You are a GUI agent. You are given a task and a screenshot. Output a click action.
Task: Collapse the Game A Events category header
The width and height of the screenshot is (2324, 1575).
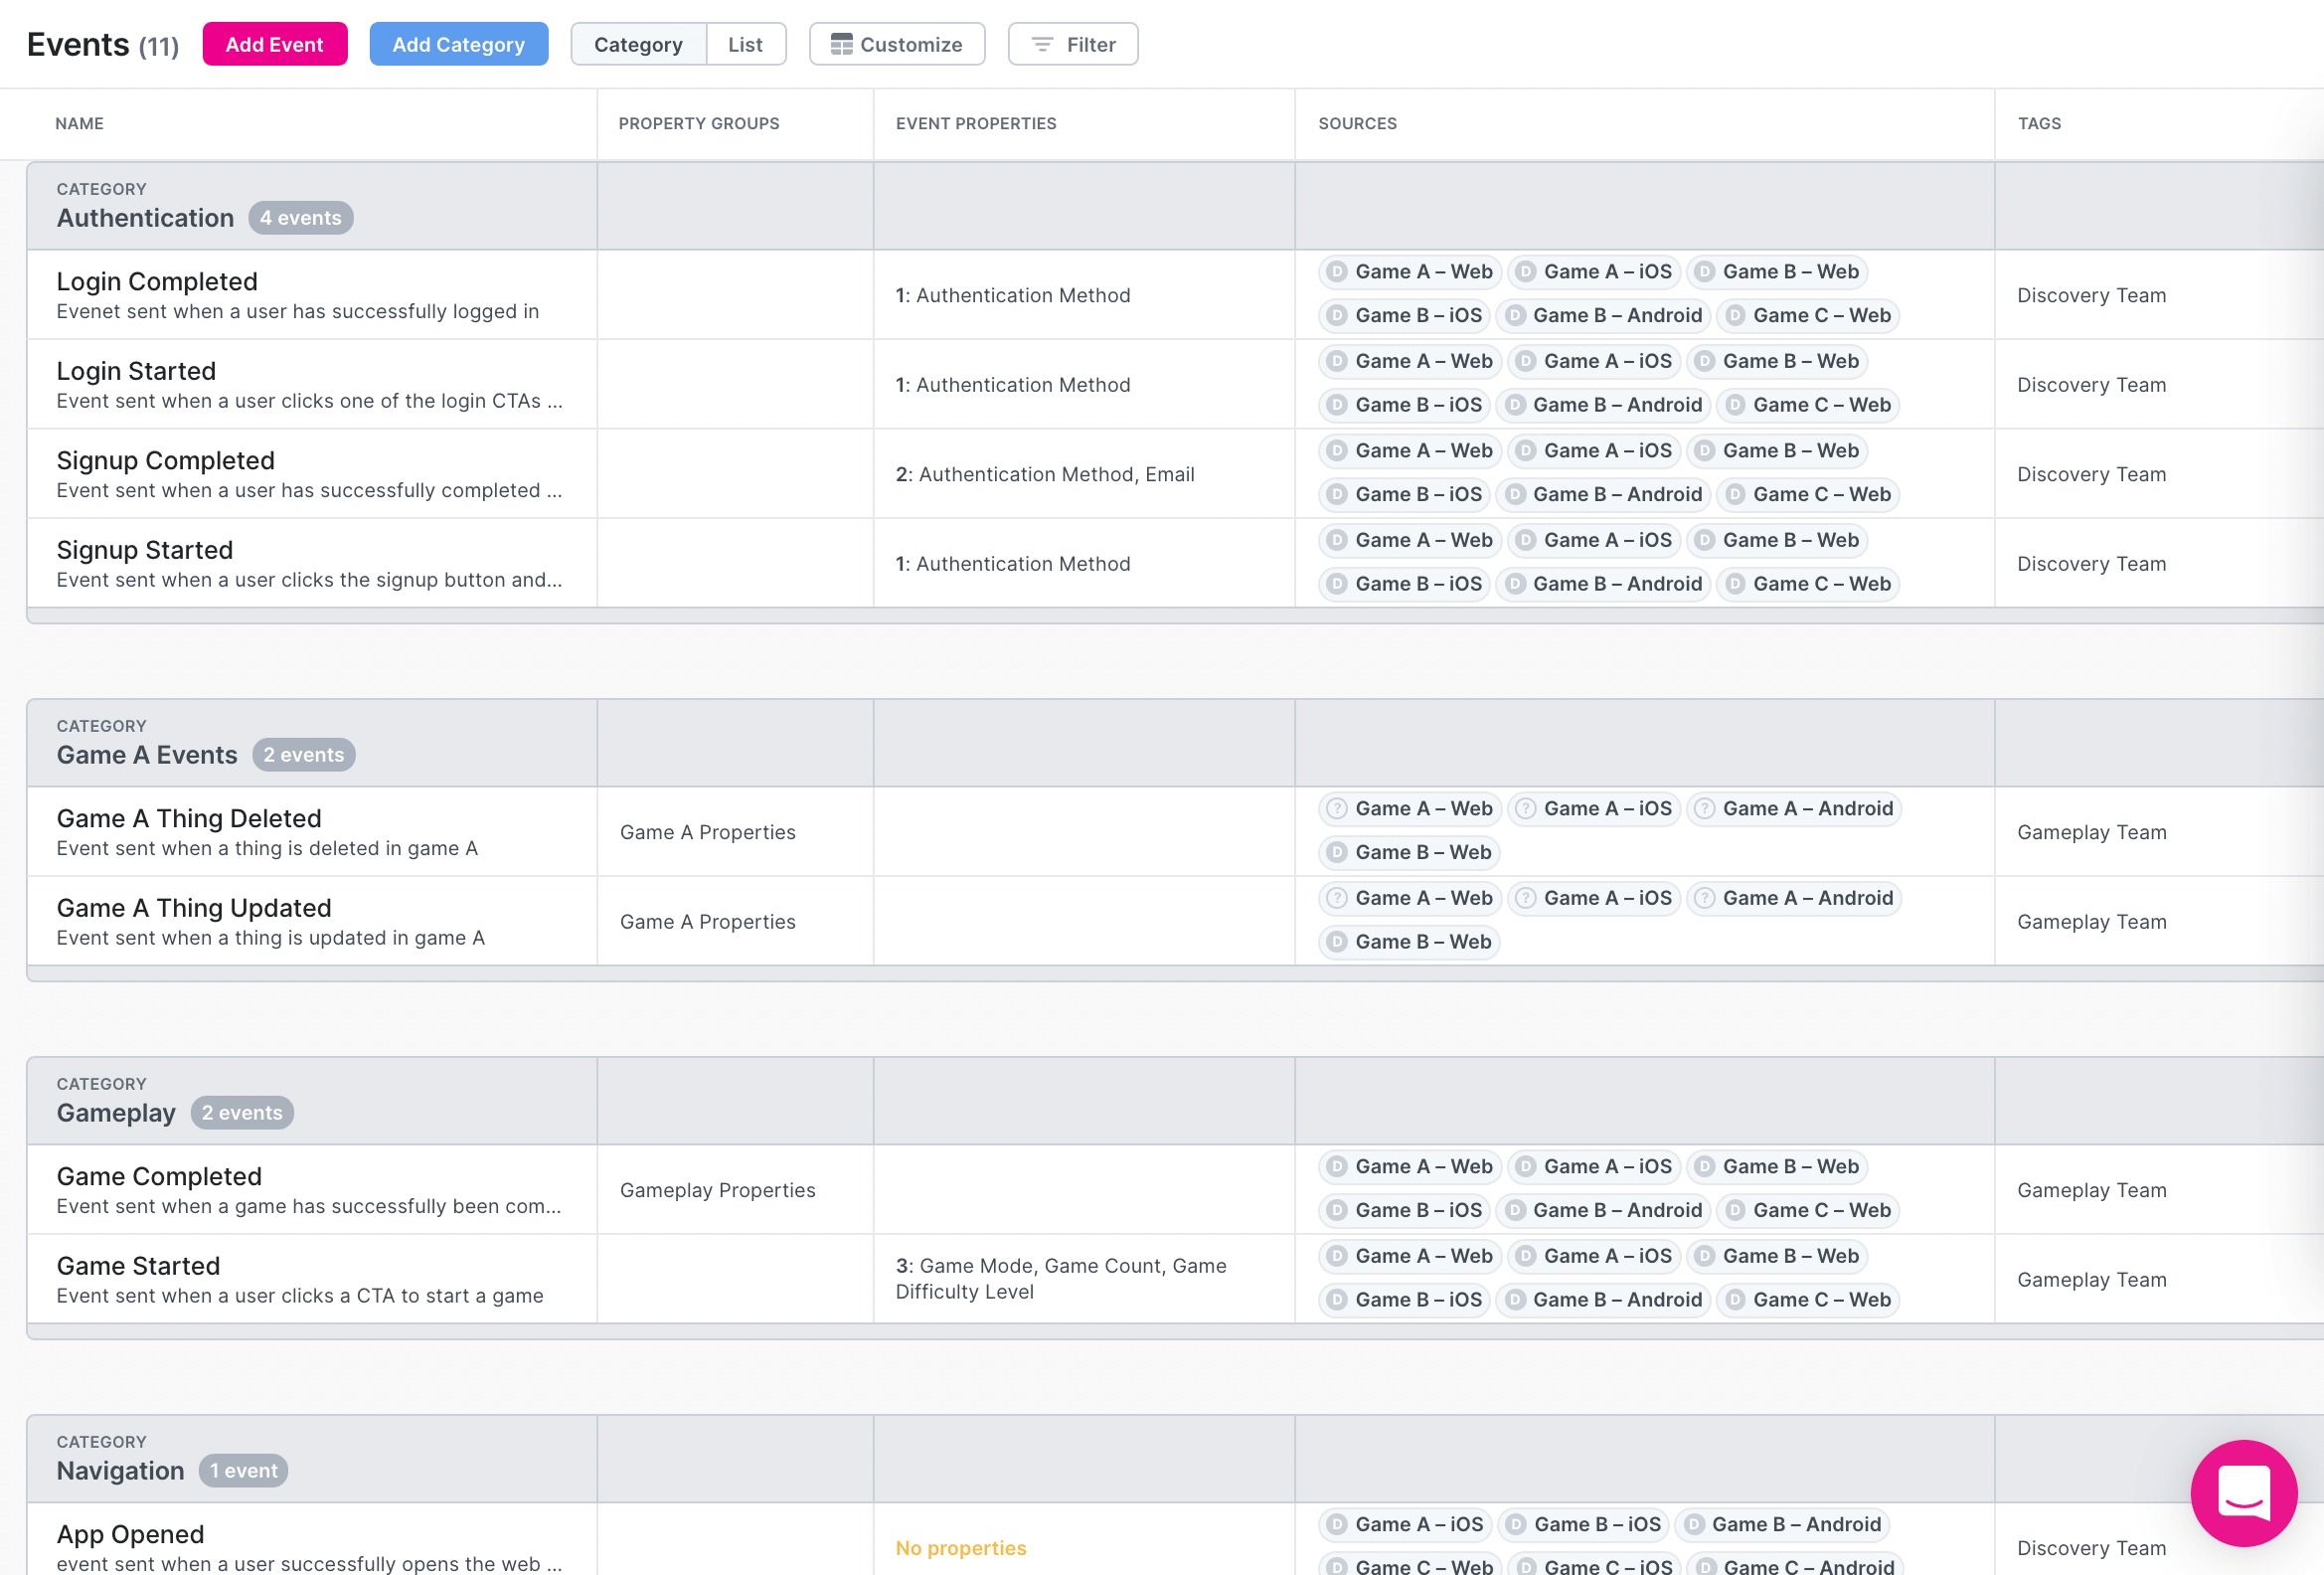(147, 755)
